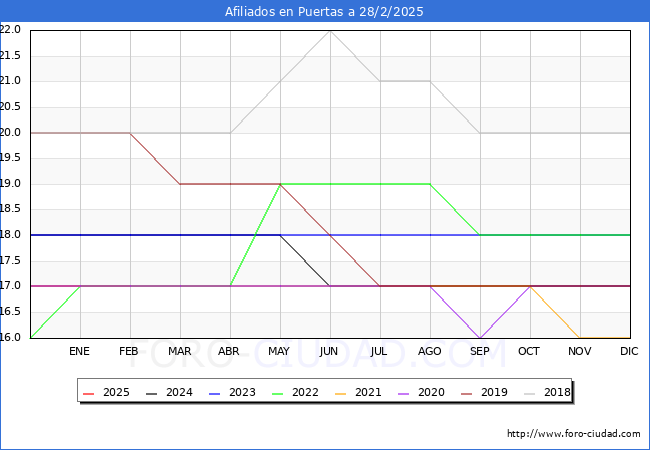Click the 17.0 y-axis value
The image size is (650, 450).
click(10, 285)
